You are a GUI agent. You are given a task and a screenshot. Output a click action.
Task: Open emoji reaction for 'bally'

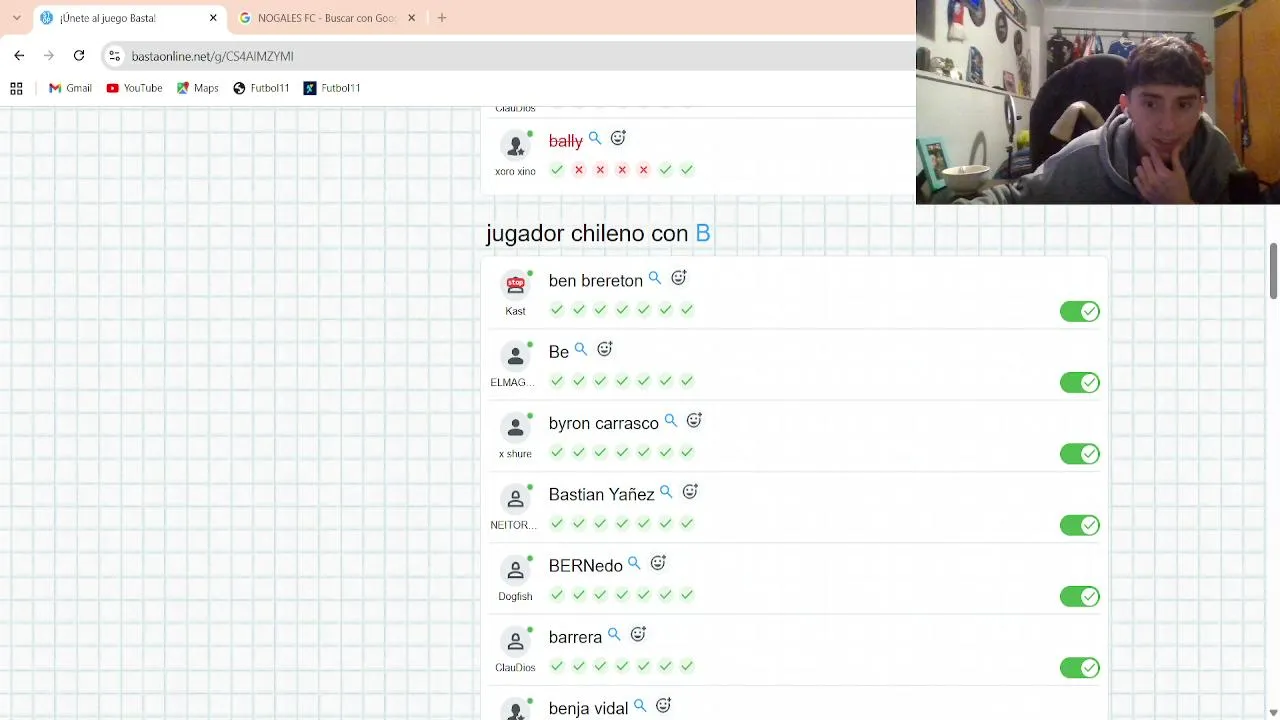(618, 137)
